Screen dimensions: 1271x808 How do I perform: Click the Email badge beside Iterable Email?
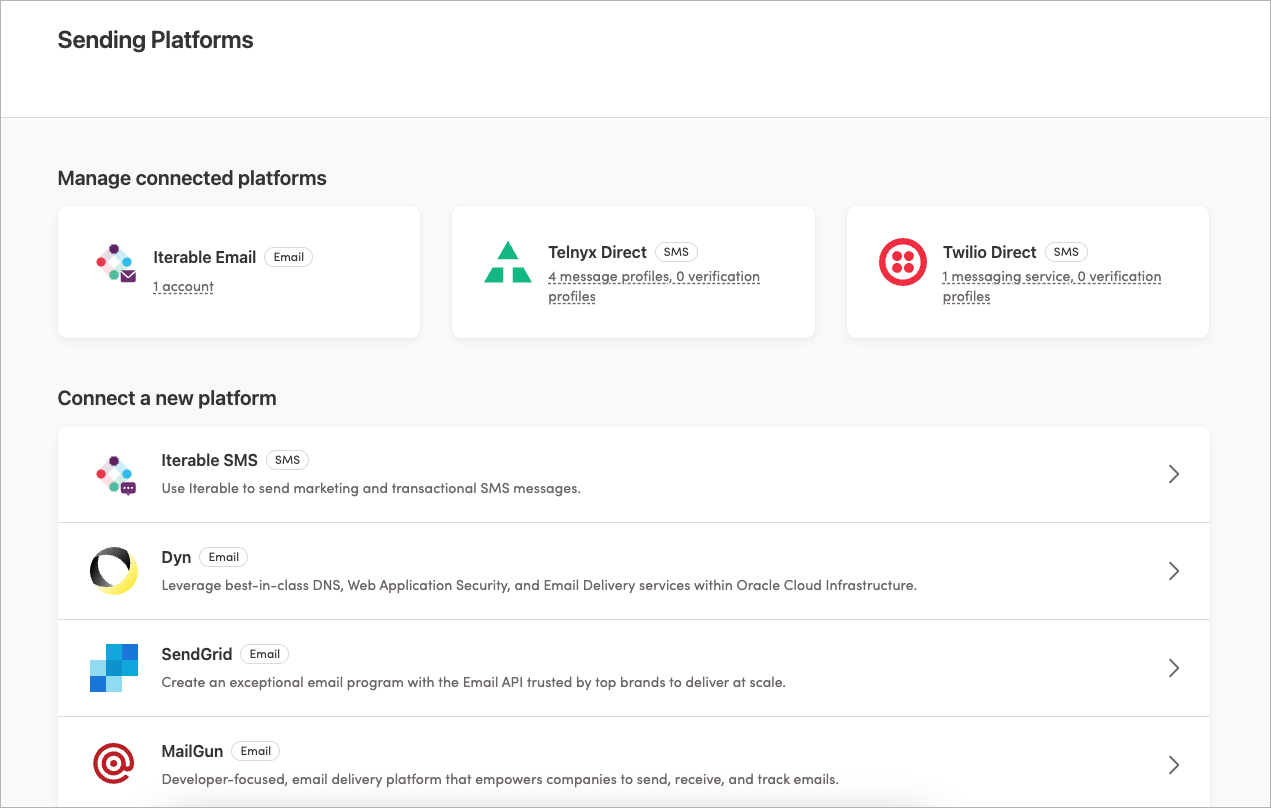[x=289, y=257]
